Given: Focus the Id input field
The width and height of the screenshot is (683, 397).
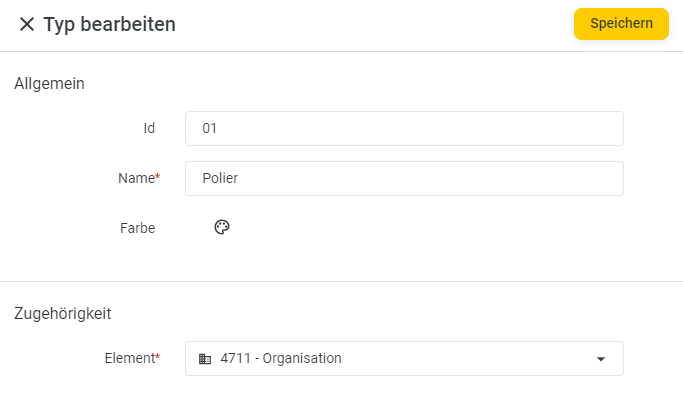Looking at the screenshot, I should (404, 129).
